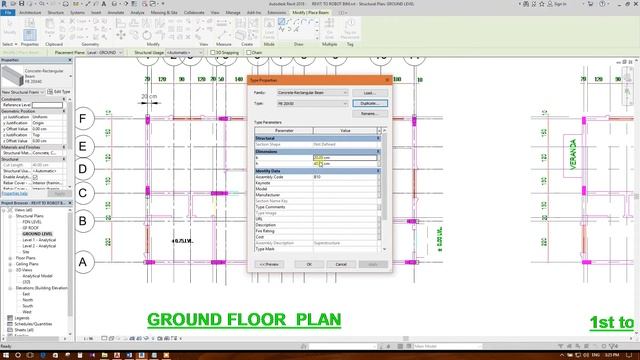Choose the Line draw tool
The width and height of the screenshot is (640, 360).
pos(282,22)
